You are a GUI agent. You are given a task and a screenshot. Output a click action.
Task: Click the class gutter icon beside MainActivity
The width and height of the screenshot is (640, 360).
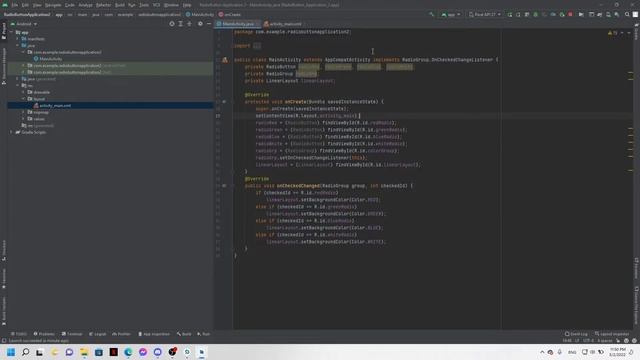click(x=225, y=60)
